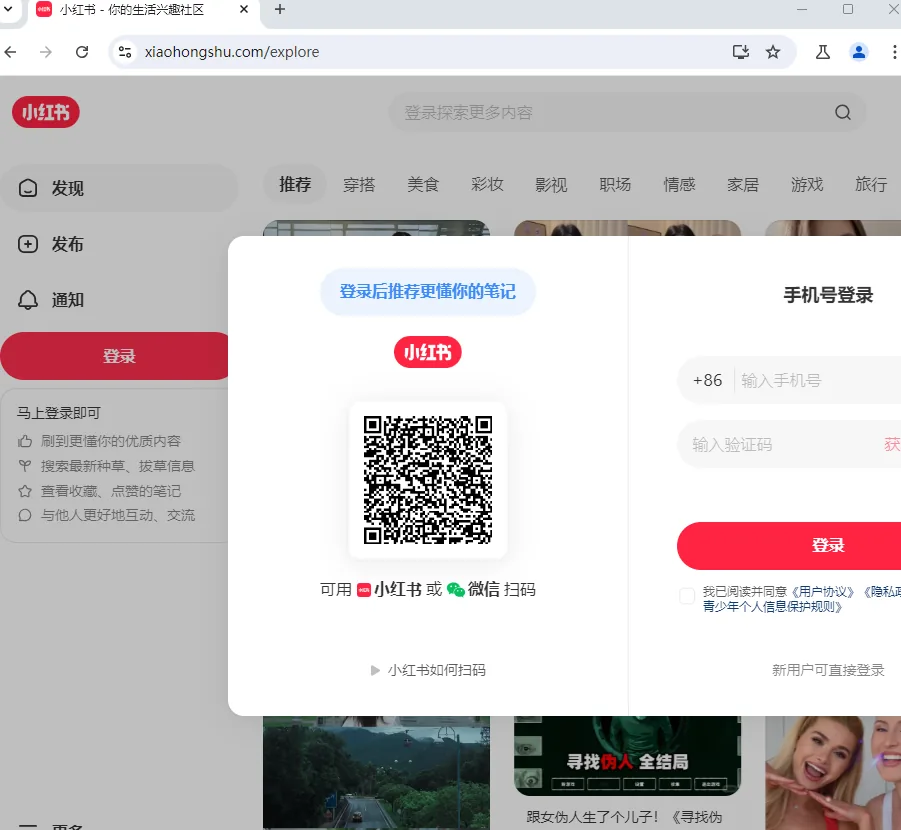Open 发现 in the sidebar
This screenshot has width=901, height=830.
click(x=119, y=188)
